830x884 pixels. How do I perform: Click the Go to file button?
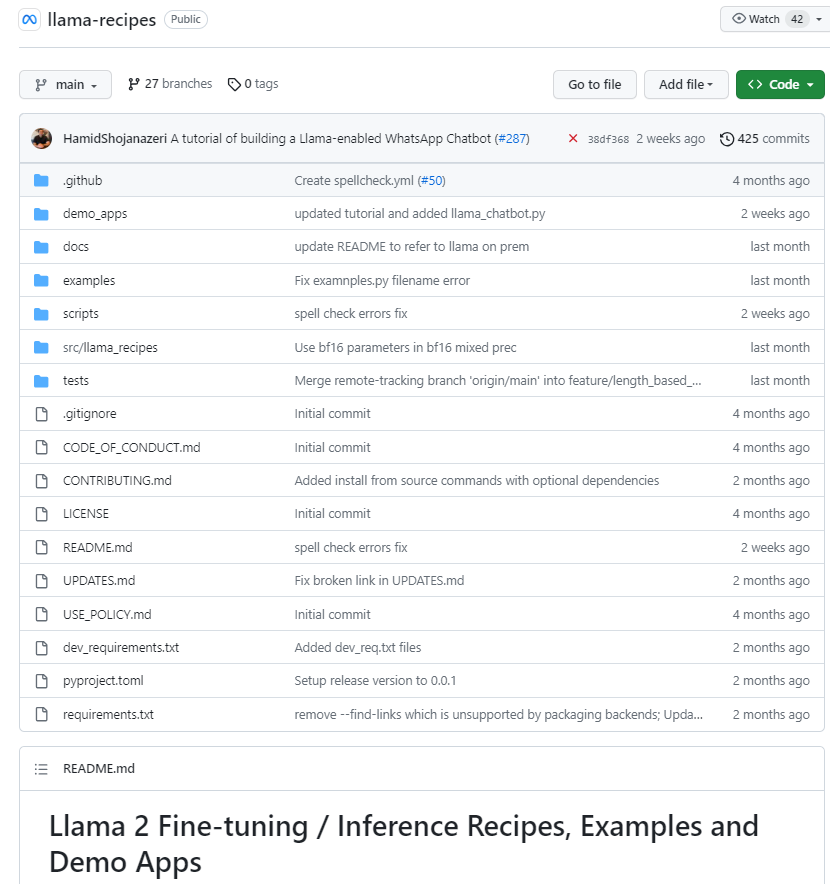coord(595,85)
